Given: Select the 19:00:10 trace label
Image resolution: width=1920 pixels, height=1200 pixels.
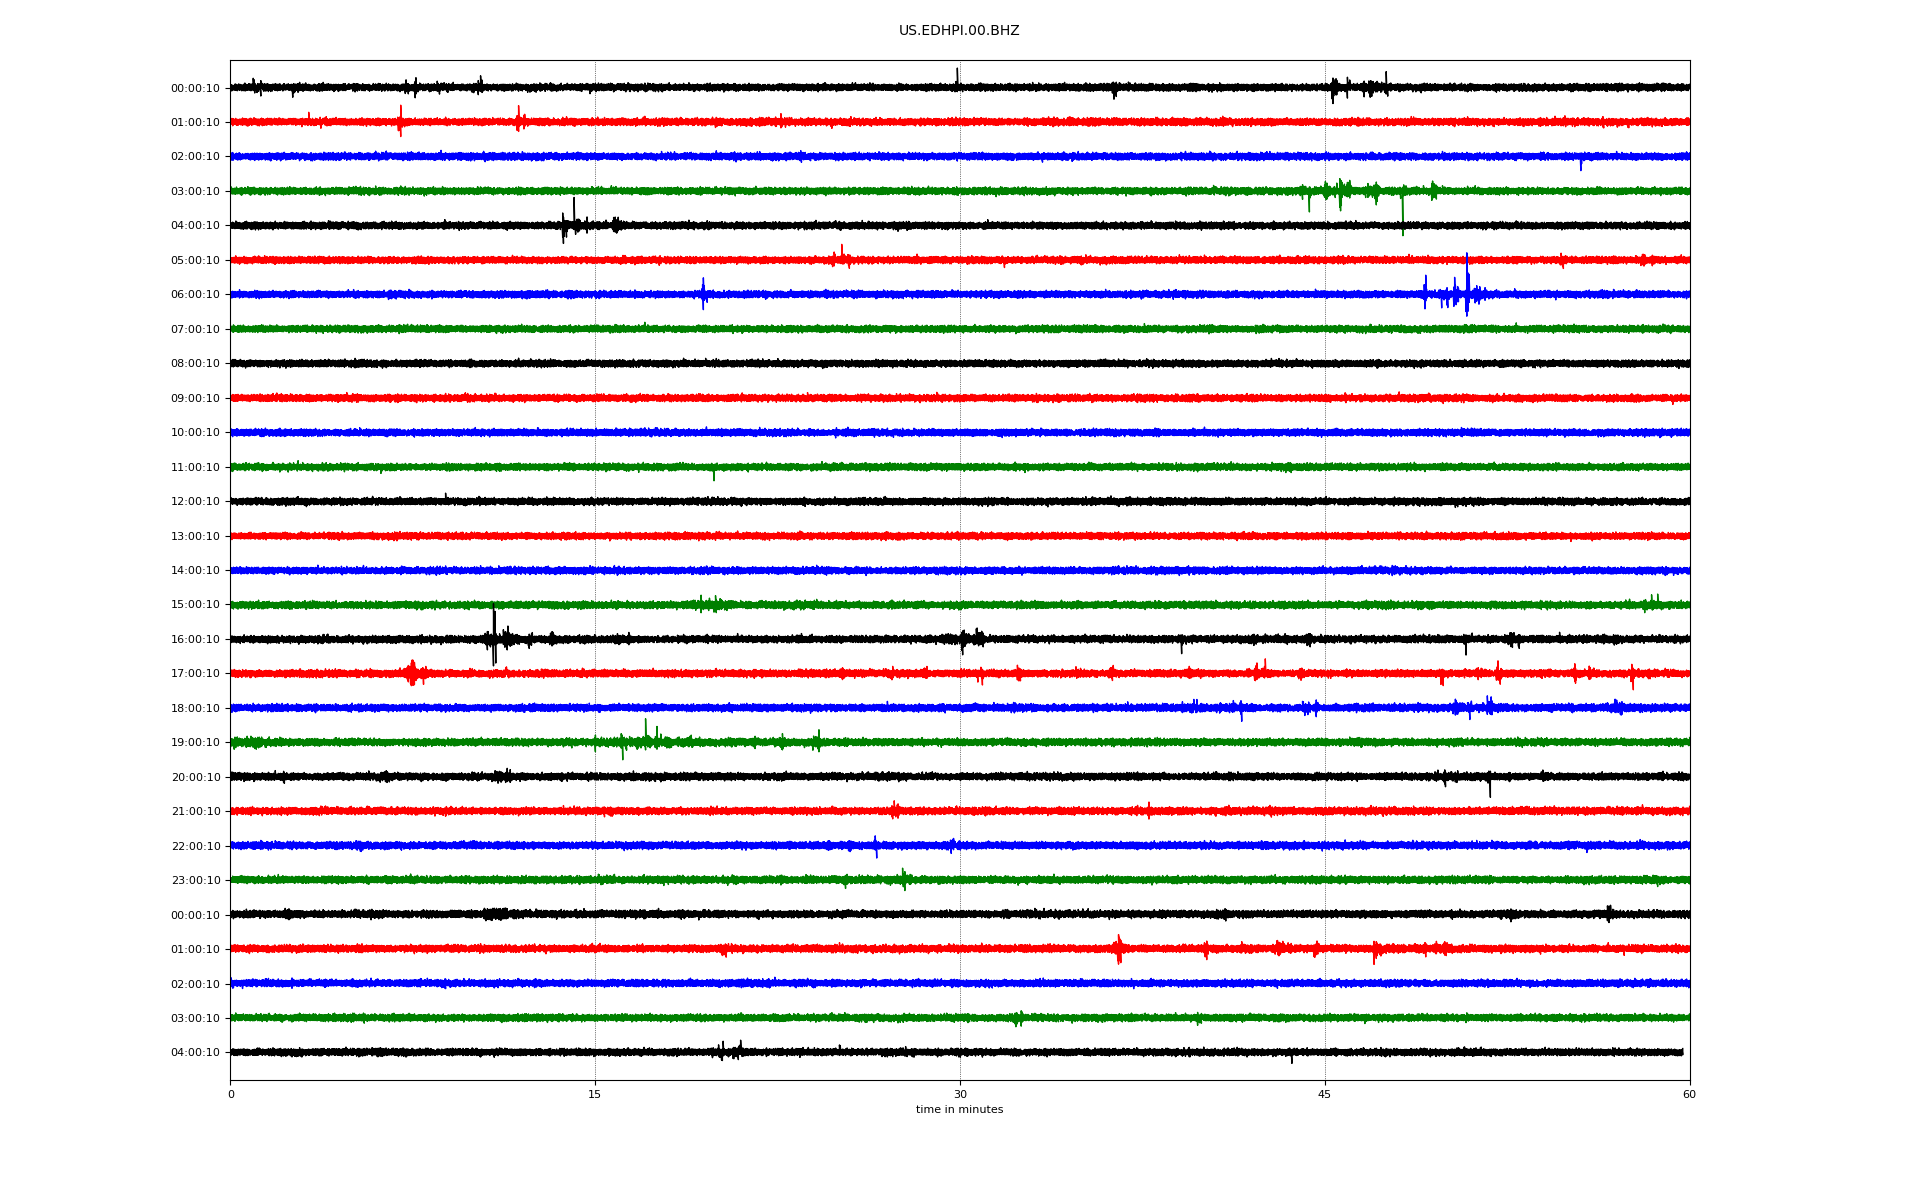Looking at the screenshot, I should pos(195,743).
